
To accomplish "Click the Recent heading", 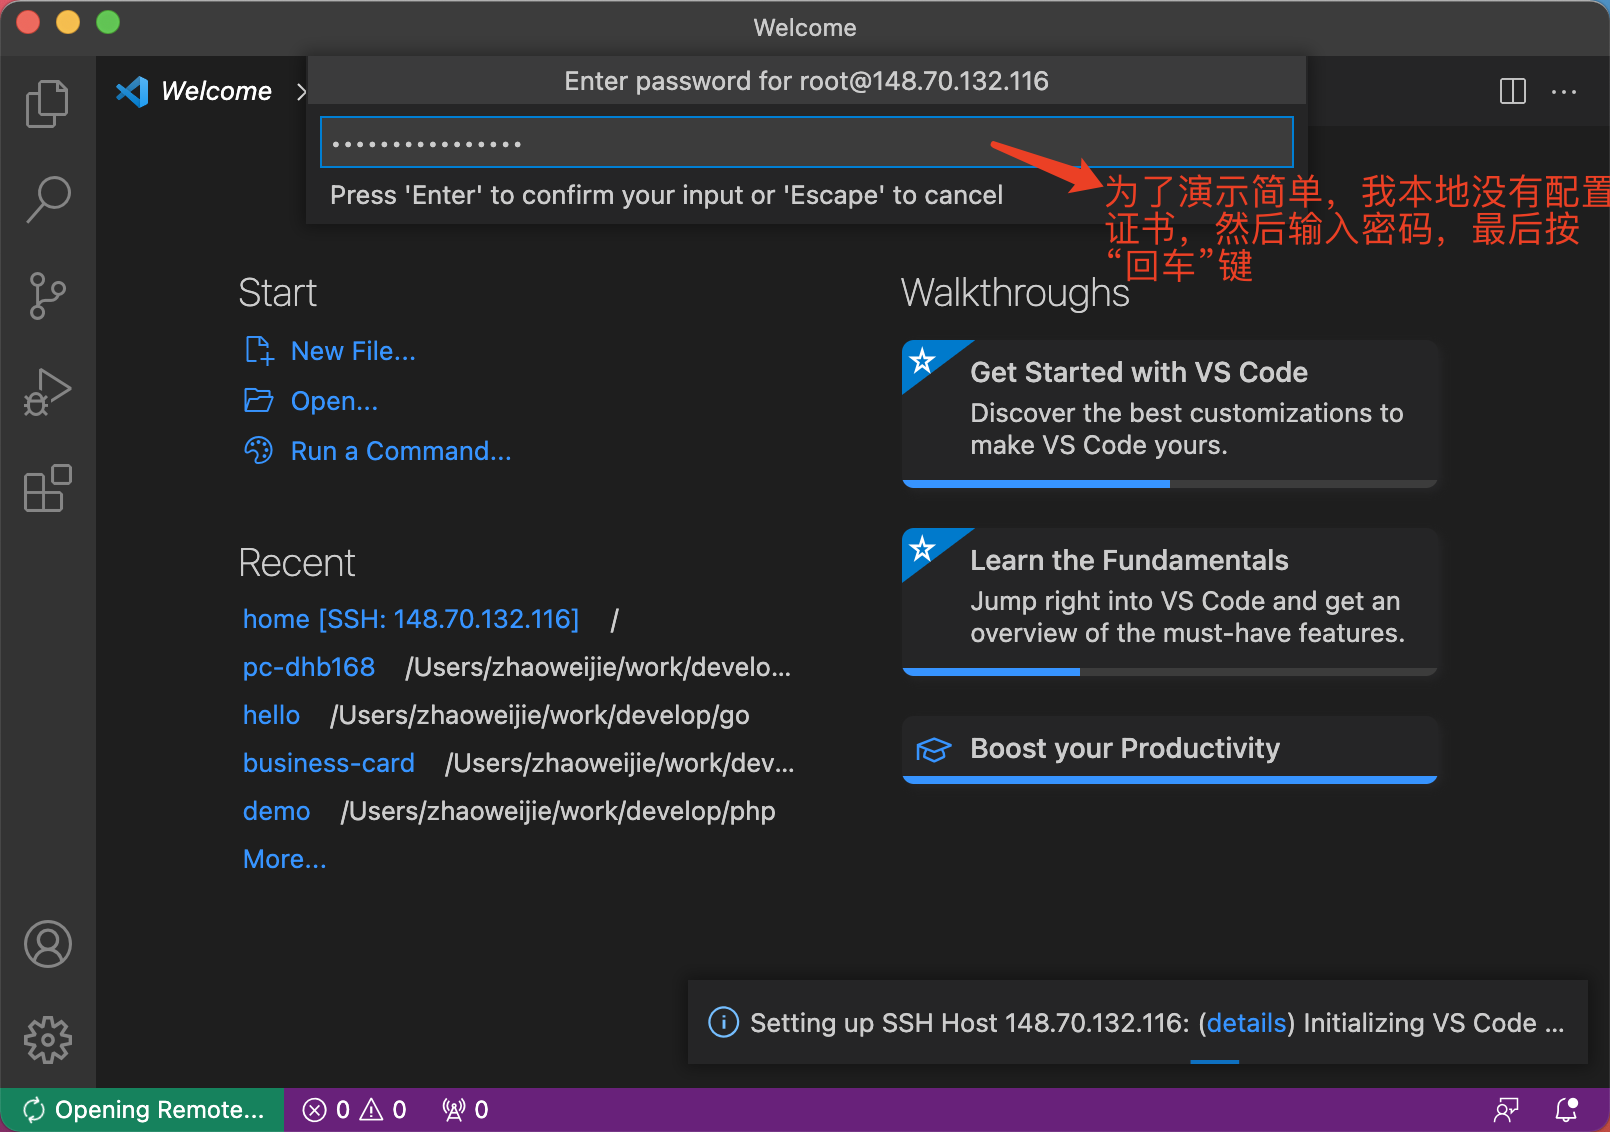I will (x=297, y=563).
